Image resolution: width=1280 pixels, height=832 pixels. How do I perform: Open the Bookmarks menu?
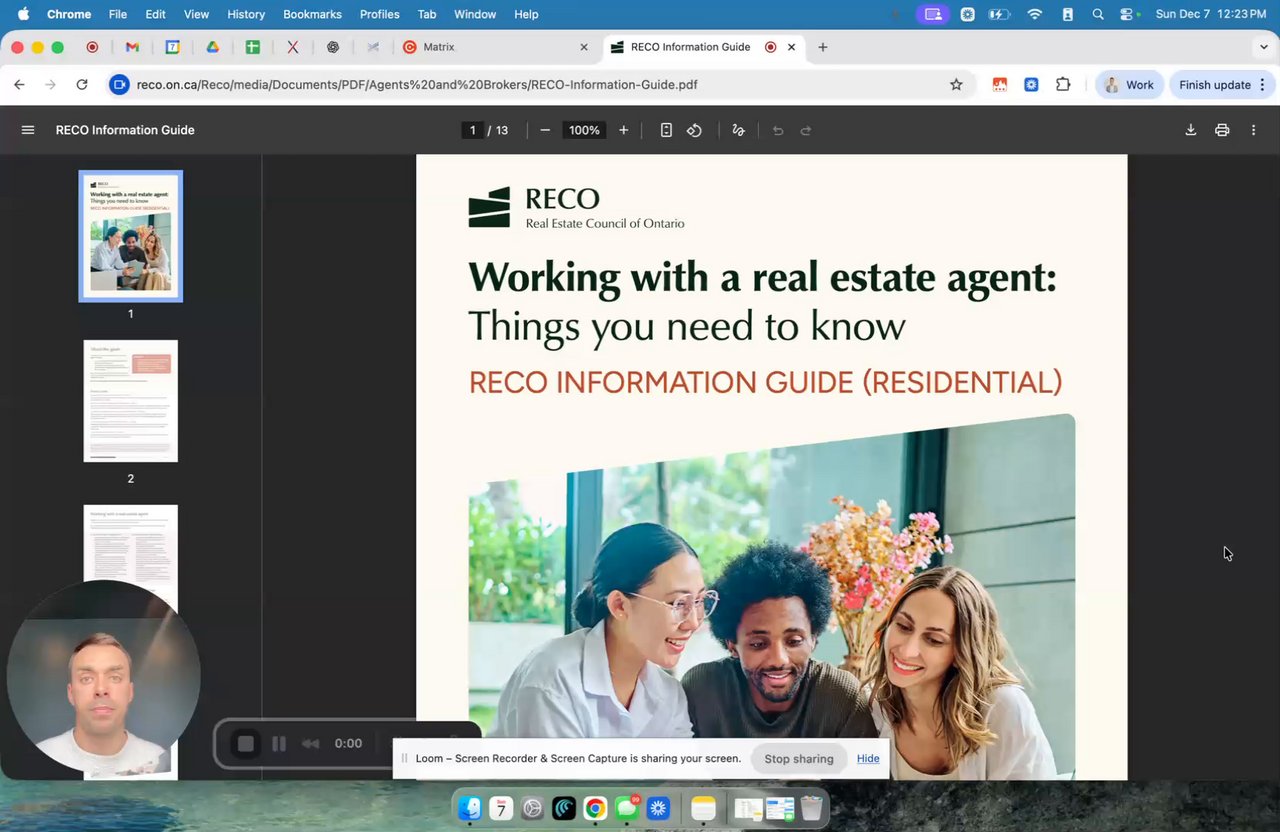tap(312, 14)
